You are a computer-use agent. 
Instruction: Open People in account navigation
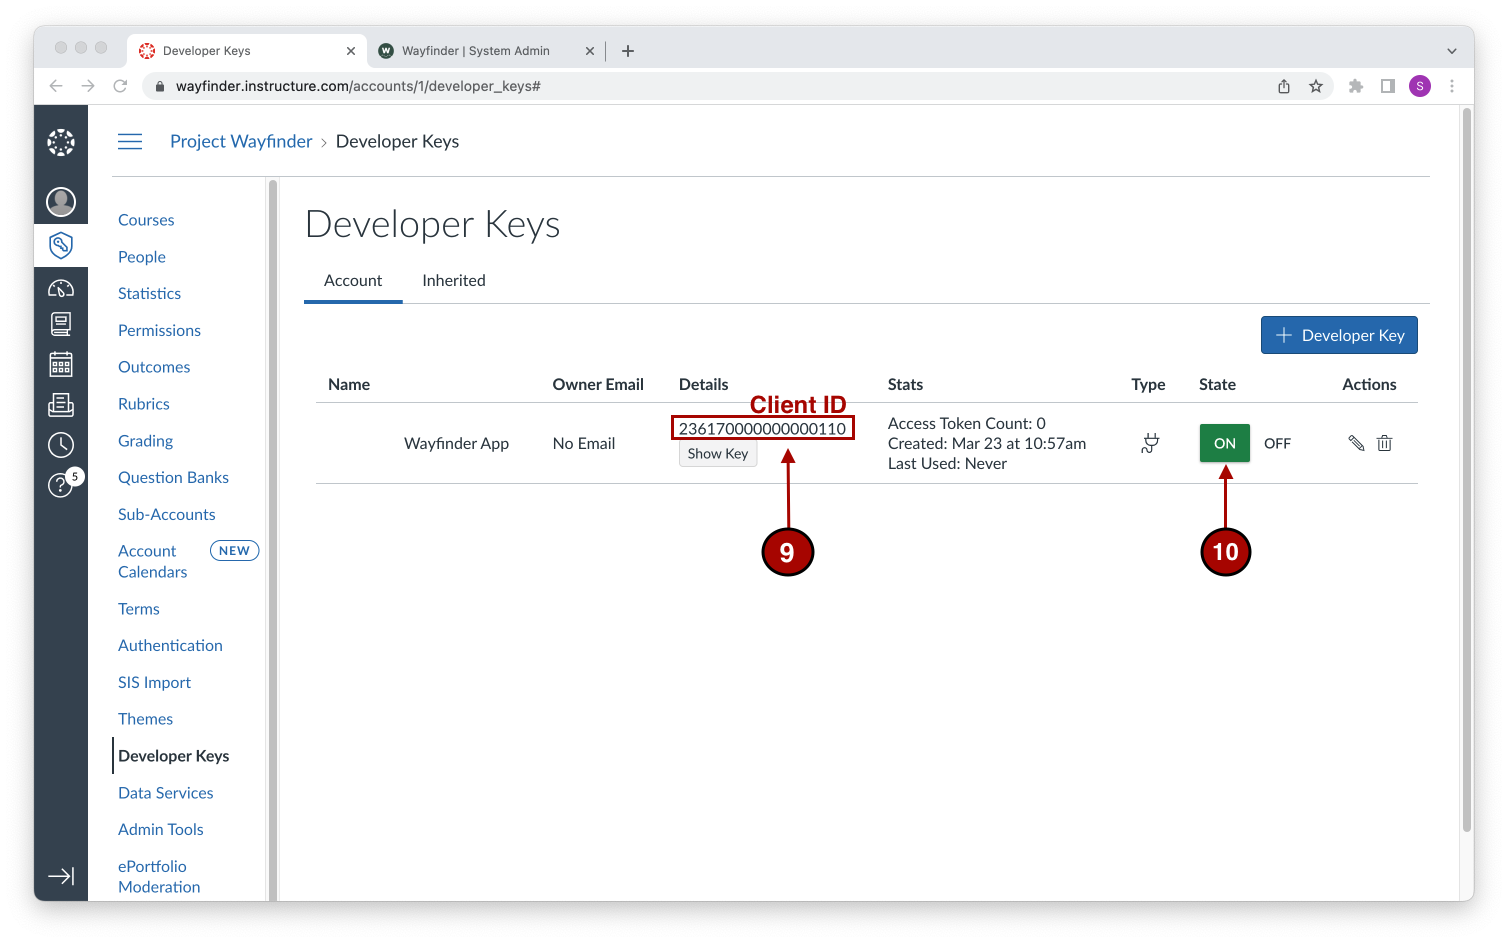(x=142, y=257)
